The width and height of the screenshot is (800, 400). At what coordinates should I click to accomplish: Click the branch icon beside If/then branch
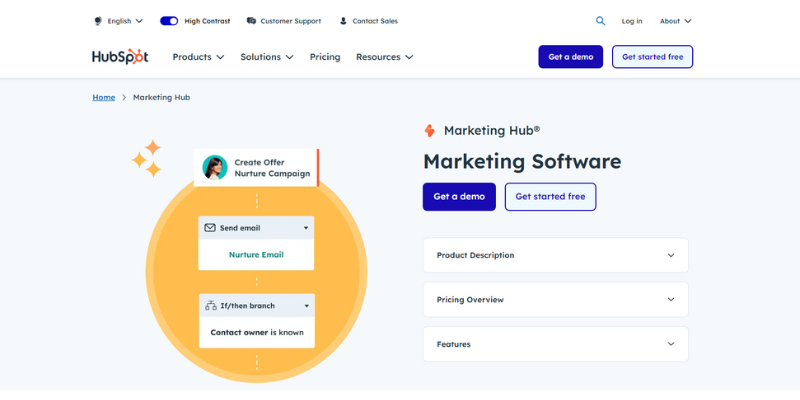[211, 306]
